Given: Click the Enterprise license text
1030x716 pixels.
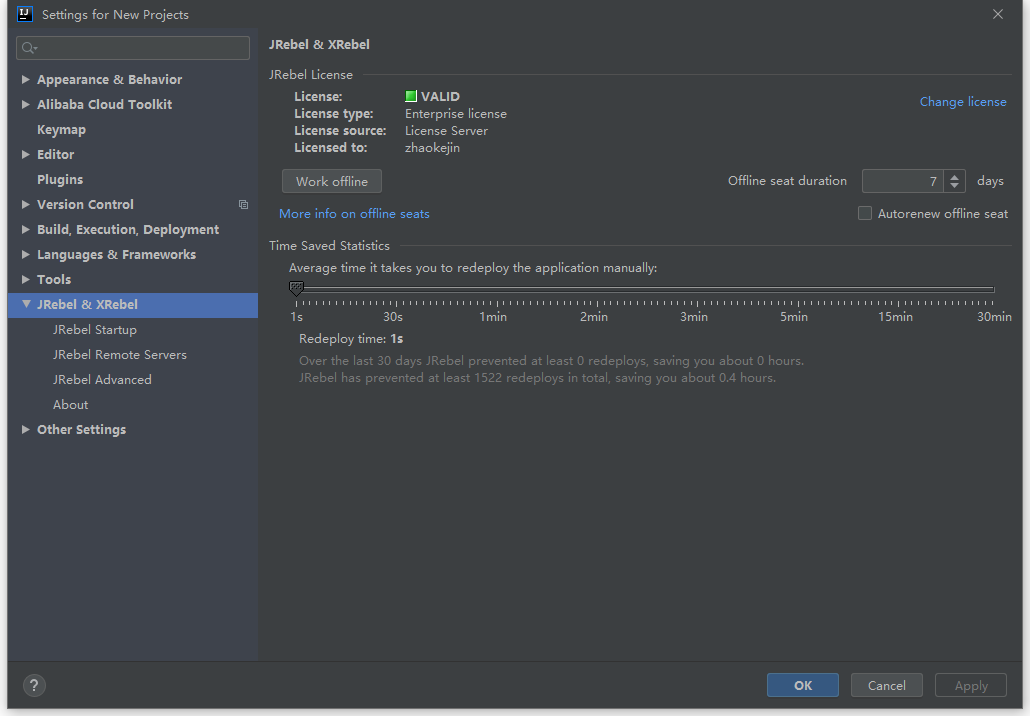Looking at the screenshot, I should [x=456, y=114].
